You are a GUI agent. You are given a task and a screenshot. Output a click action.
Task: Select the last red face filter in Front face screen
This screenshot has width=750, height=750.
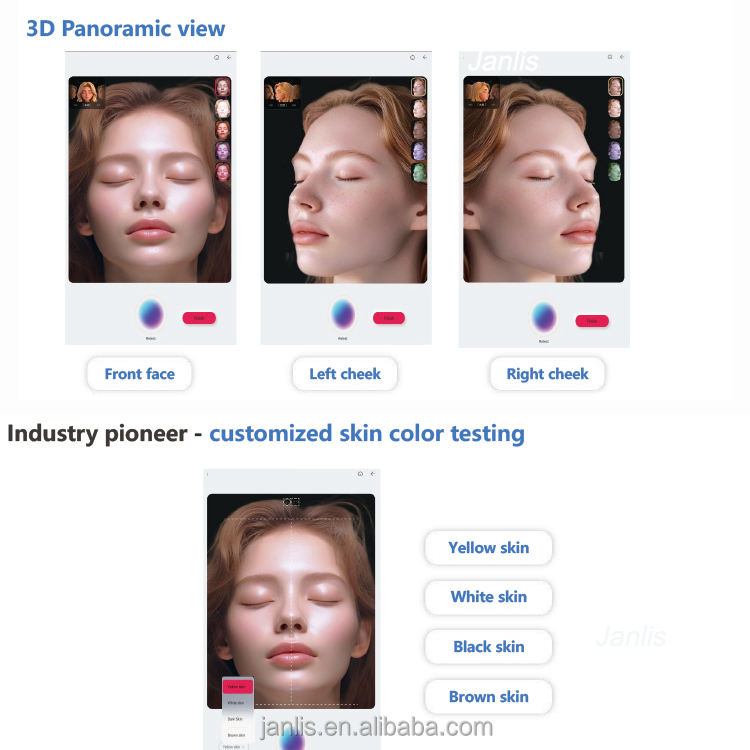223,172
